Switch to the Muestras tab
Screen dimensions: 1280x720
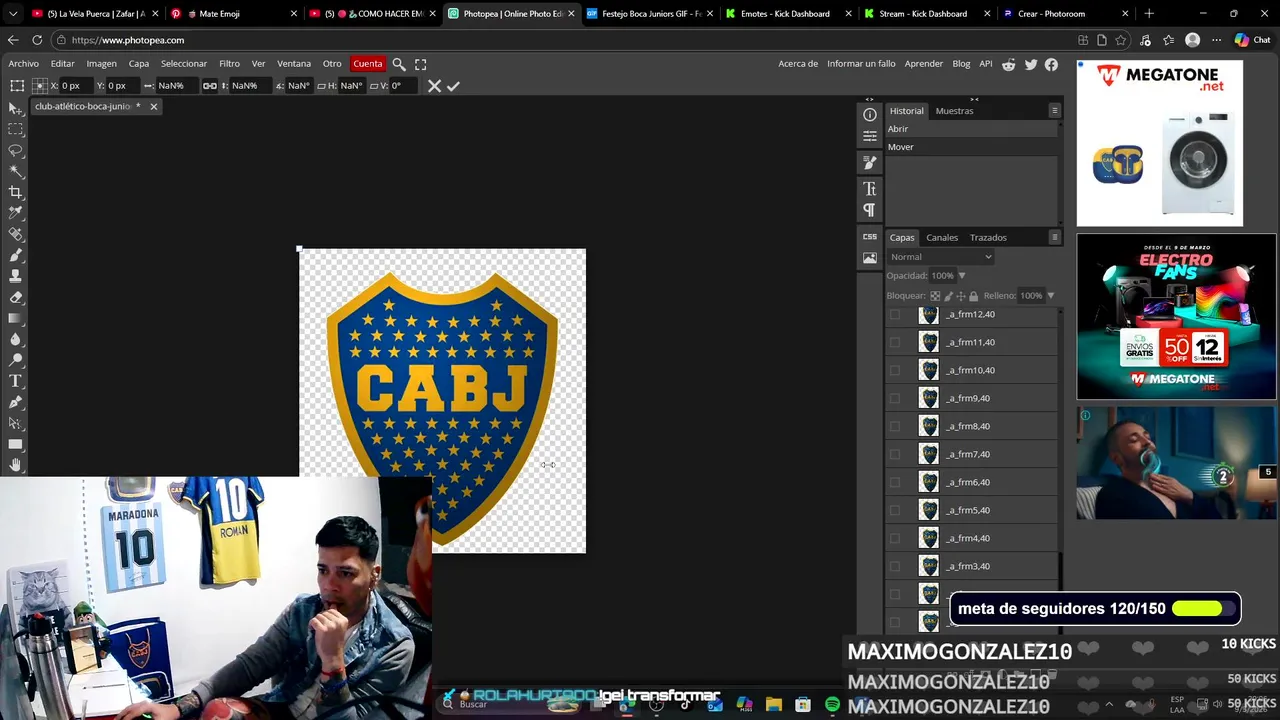coord(954,111)
